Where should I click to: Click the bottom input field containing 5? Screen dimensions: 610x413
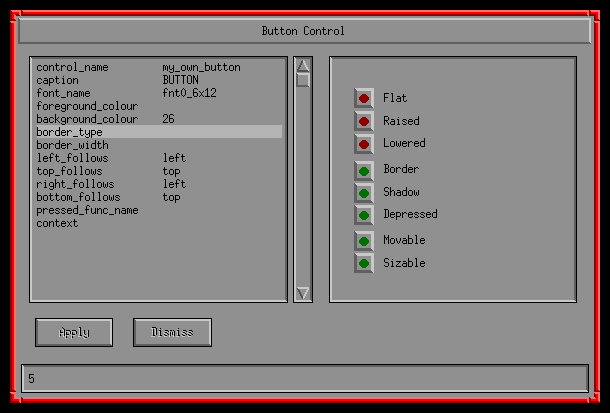point(305,378)
